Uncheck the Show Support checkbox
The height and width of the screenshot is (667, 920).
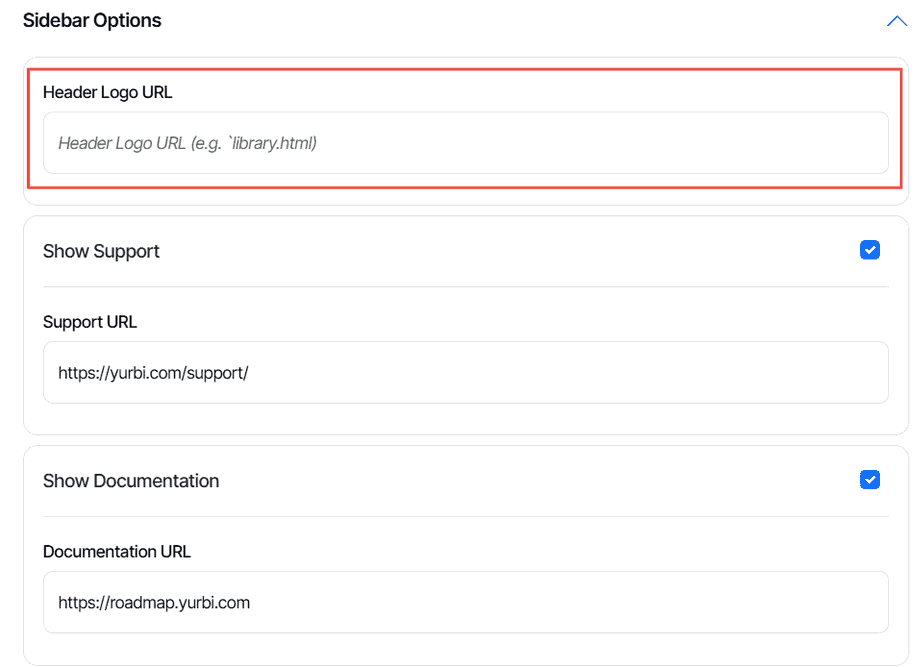(870, 250)
